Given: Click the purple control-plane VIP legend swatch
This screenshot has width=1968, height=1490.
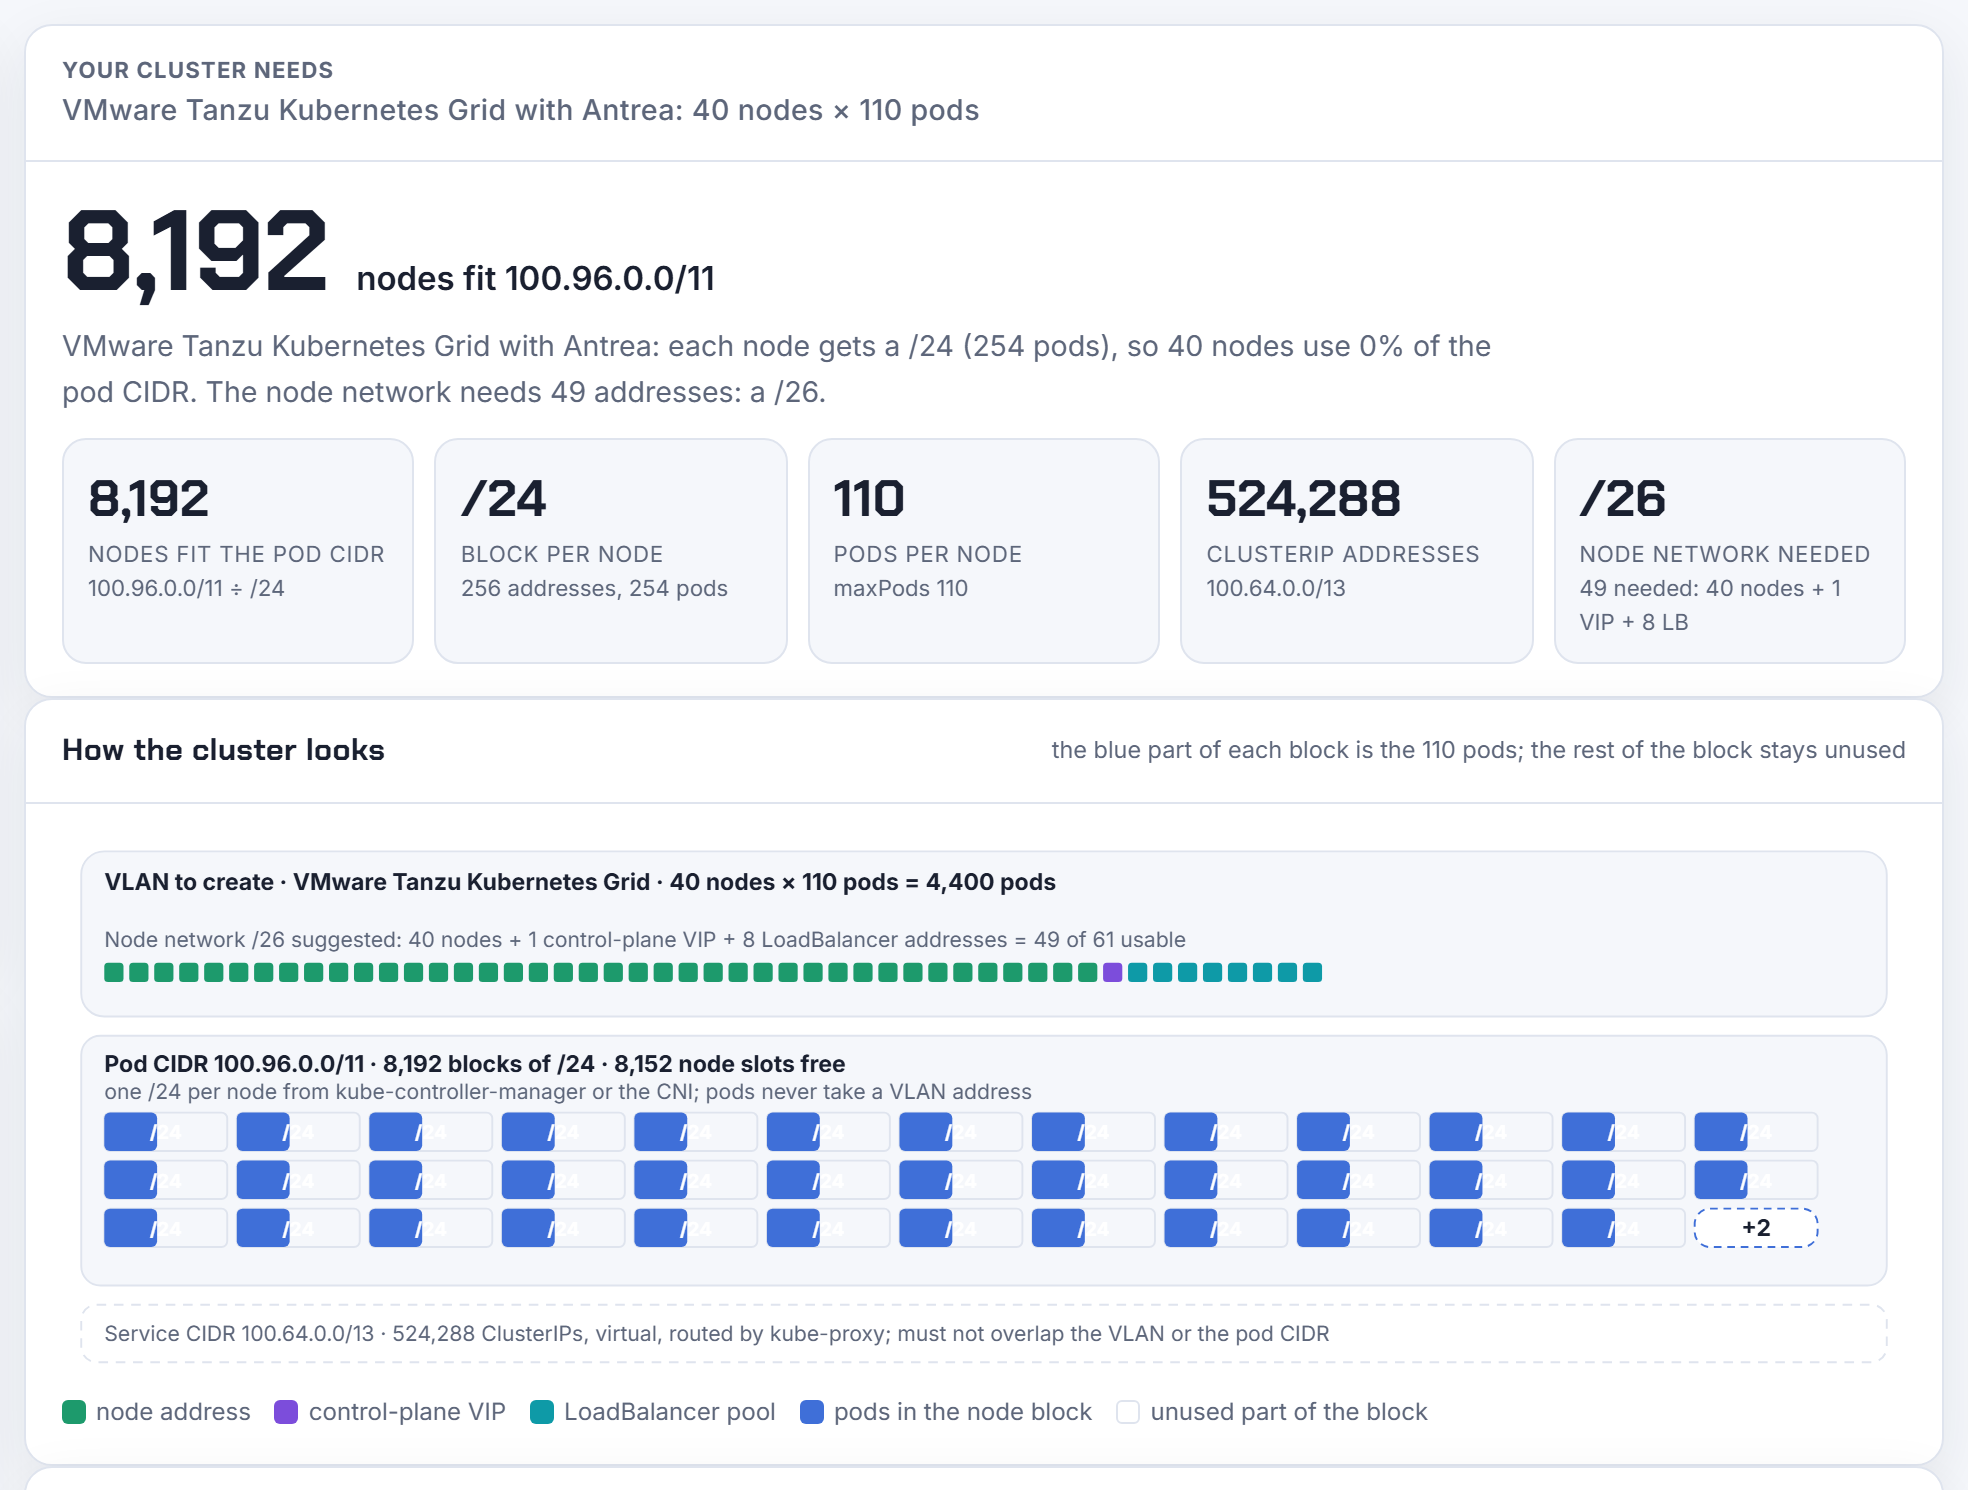Looking at the screenshot, I should tap(286, 1412).
